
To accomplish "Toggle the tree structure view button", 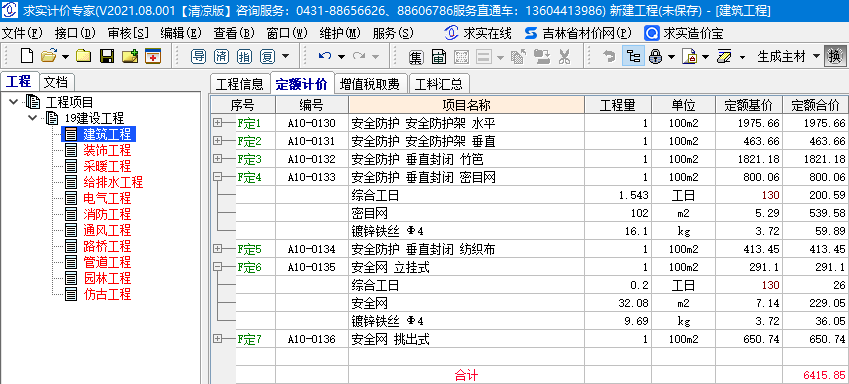I will (633, 56).
